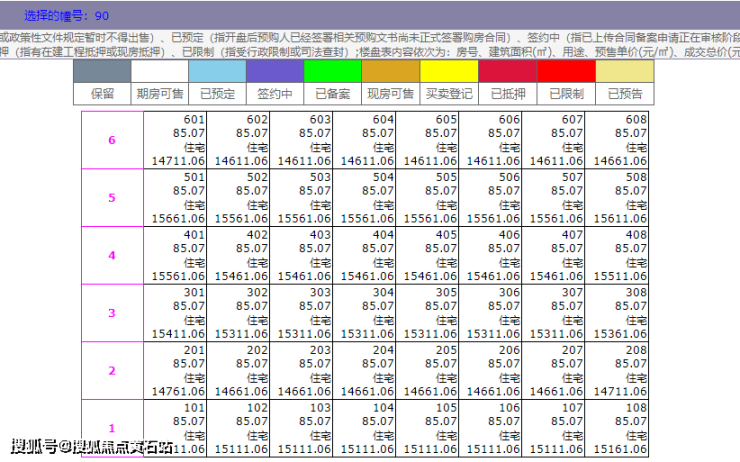The image size is (740, 462).
Task: Click the 签约中 legend label
Action: coord(275,94)
